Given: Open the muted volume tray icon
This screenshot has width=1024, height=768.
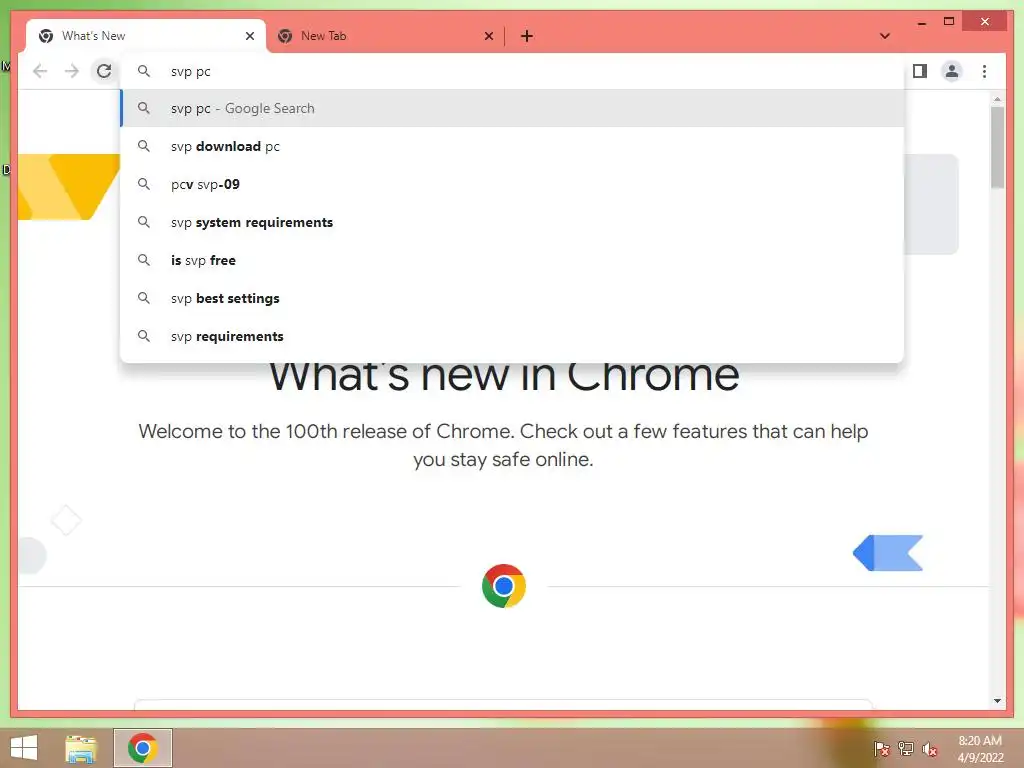Looking at the screenshot, I should [x=929, y=748].
